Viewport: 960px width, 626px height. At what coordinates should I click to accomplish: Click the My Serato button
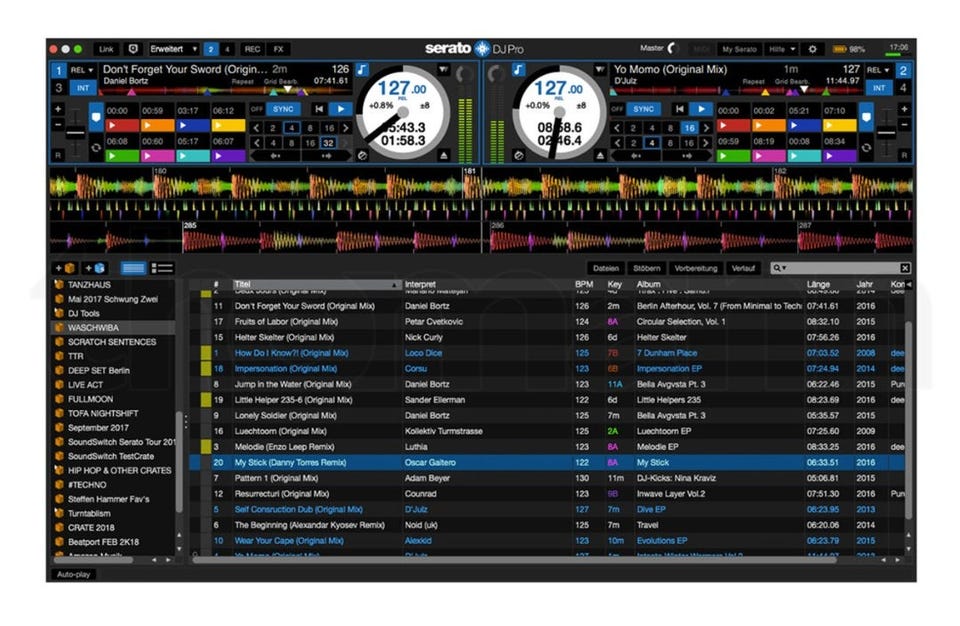point(739,49)
